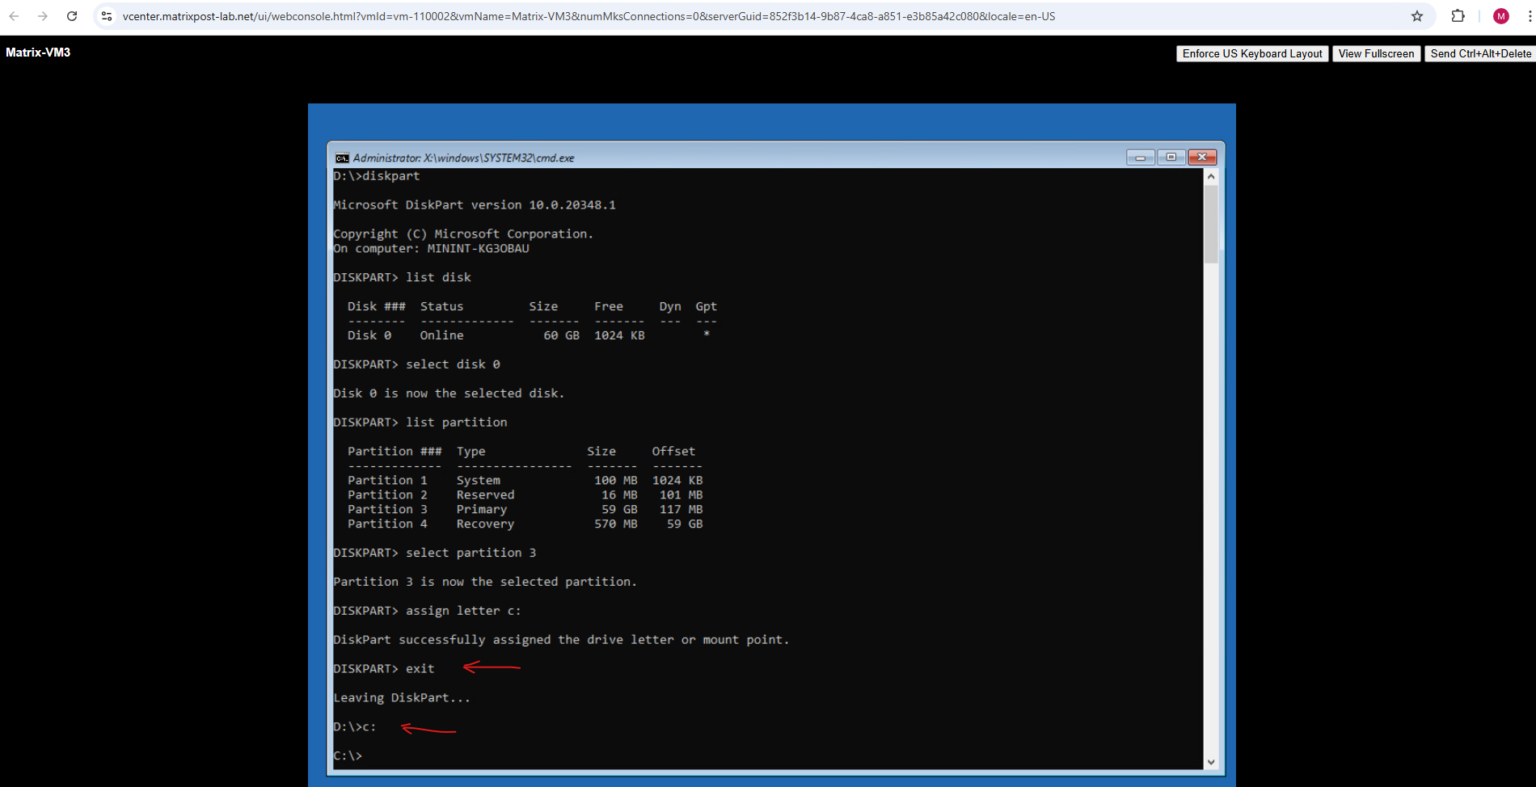
Task: Click the cmd.exe window system icon
Action: (341, 157)
